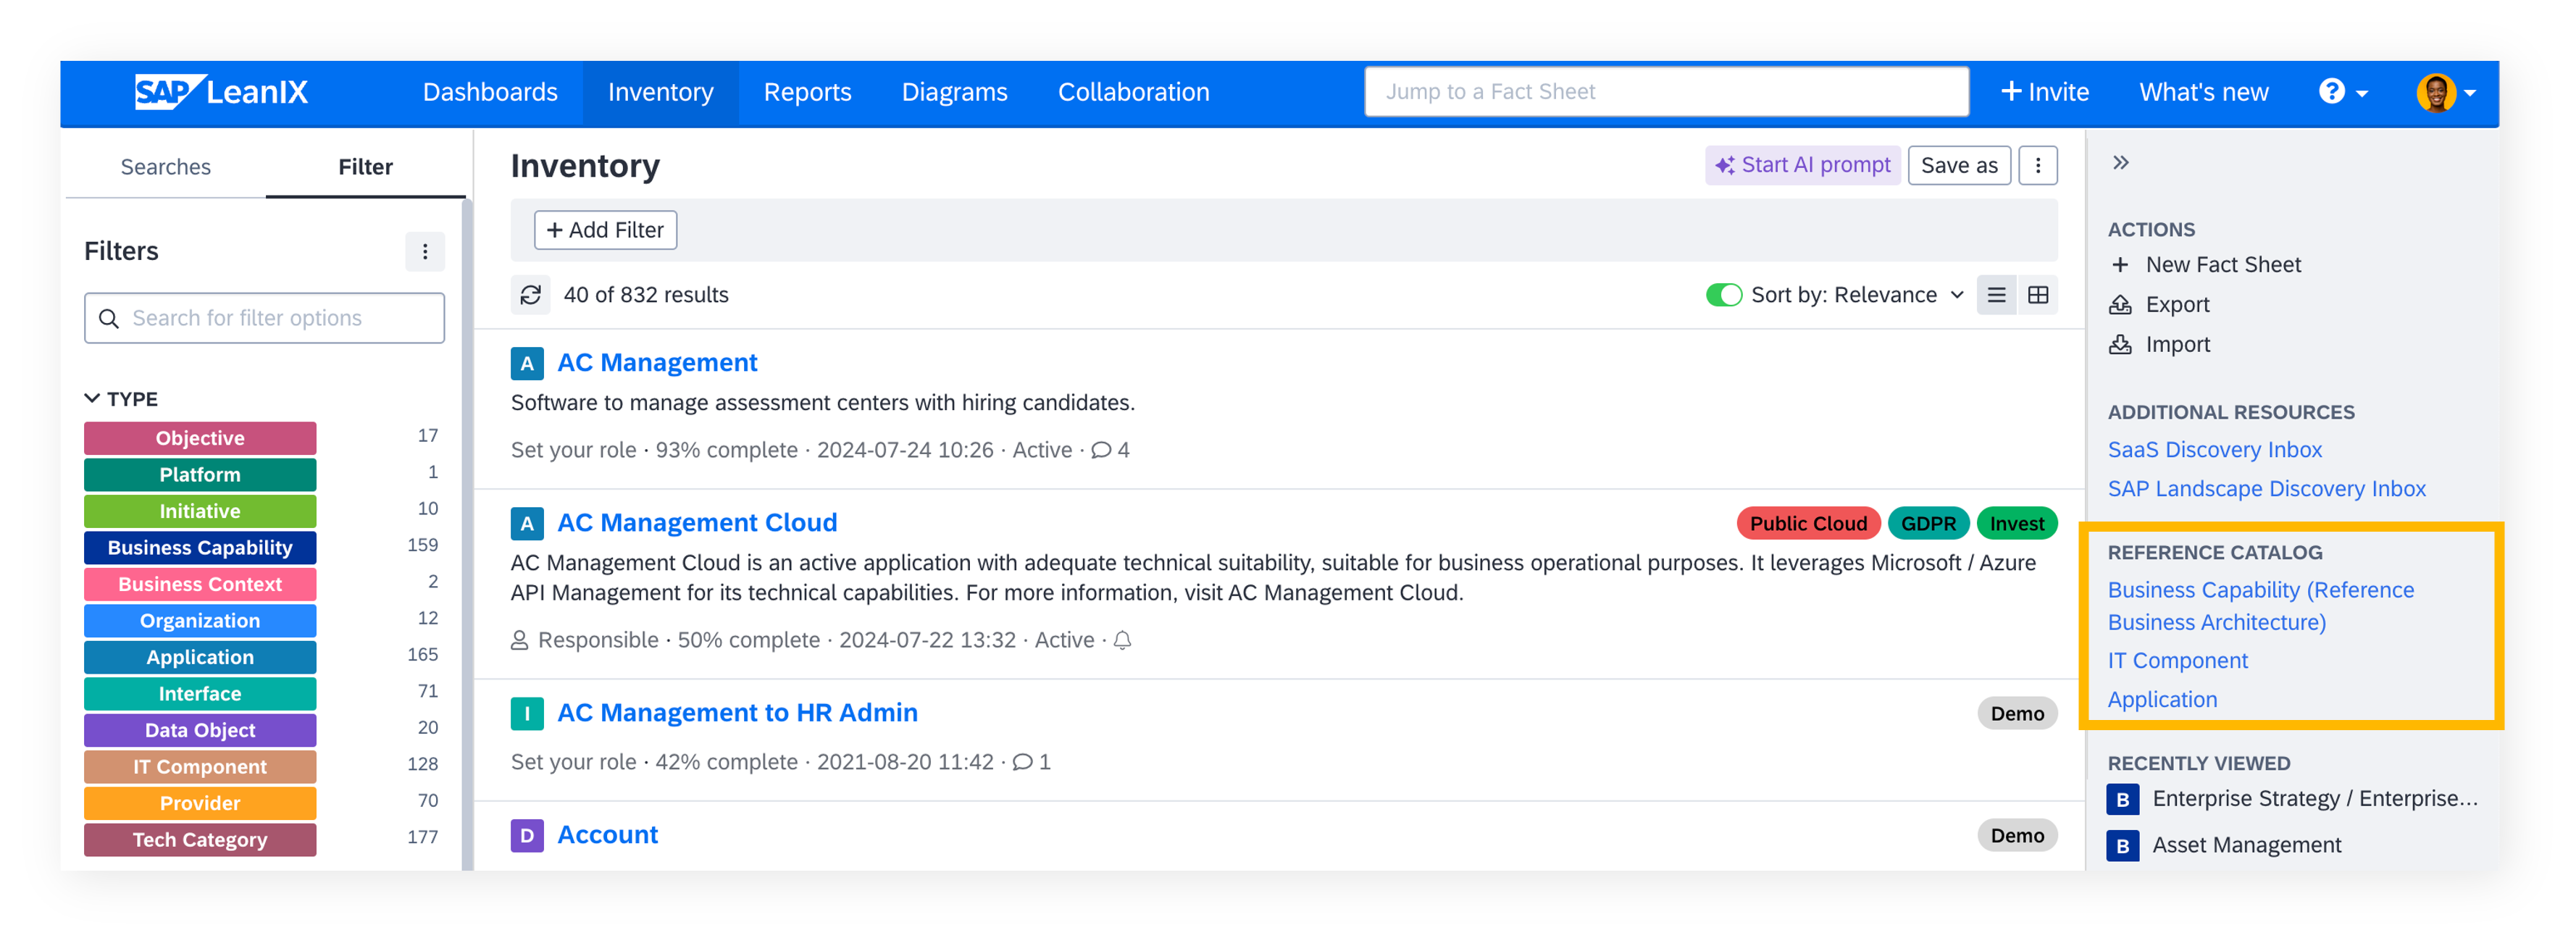Switch to list view icon
The height and width of the screenshot is (946, 2576).
coord(1996,295)
